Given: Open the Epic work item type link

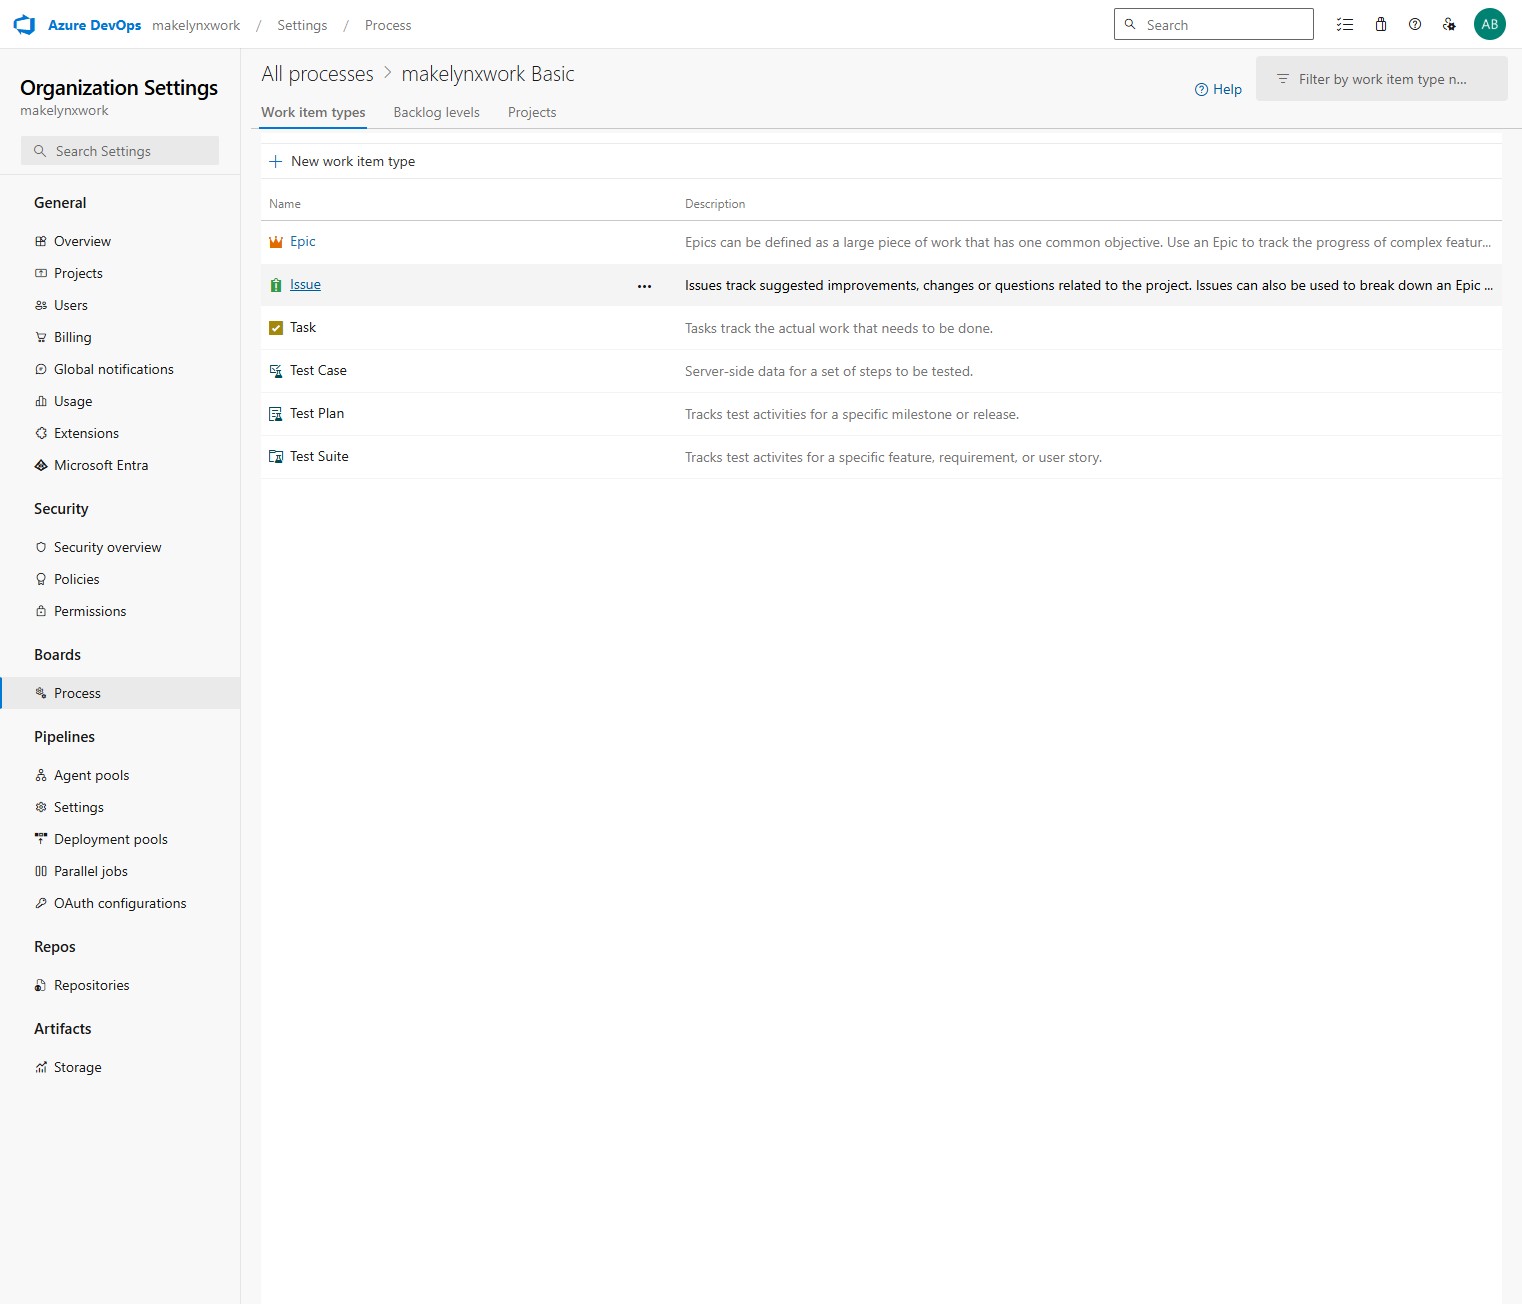Looking at the screenshot, I should [303, 242].
